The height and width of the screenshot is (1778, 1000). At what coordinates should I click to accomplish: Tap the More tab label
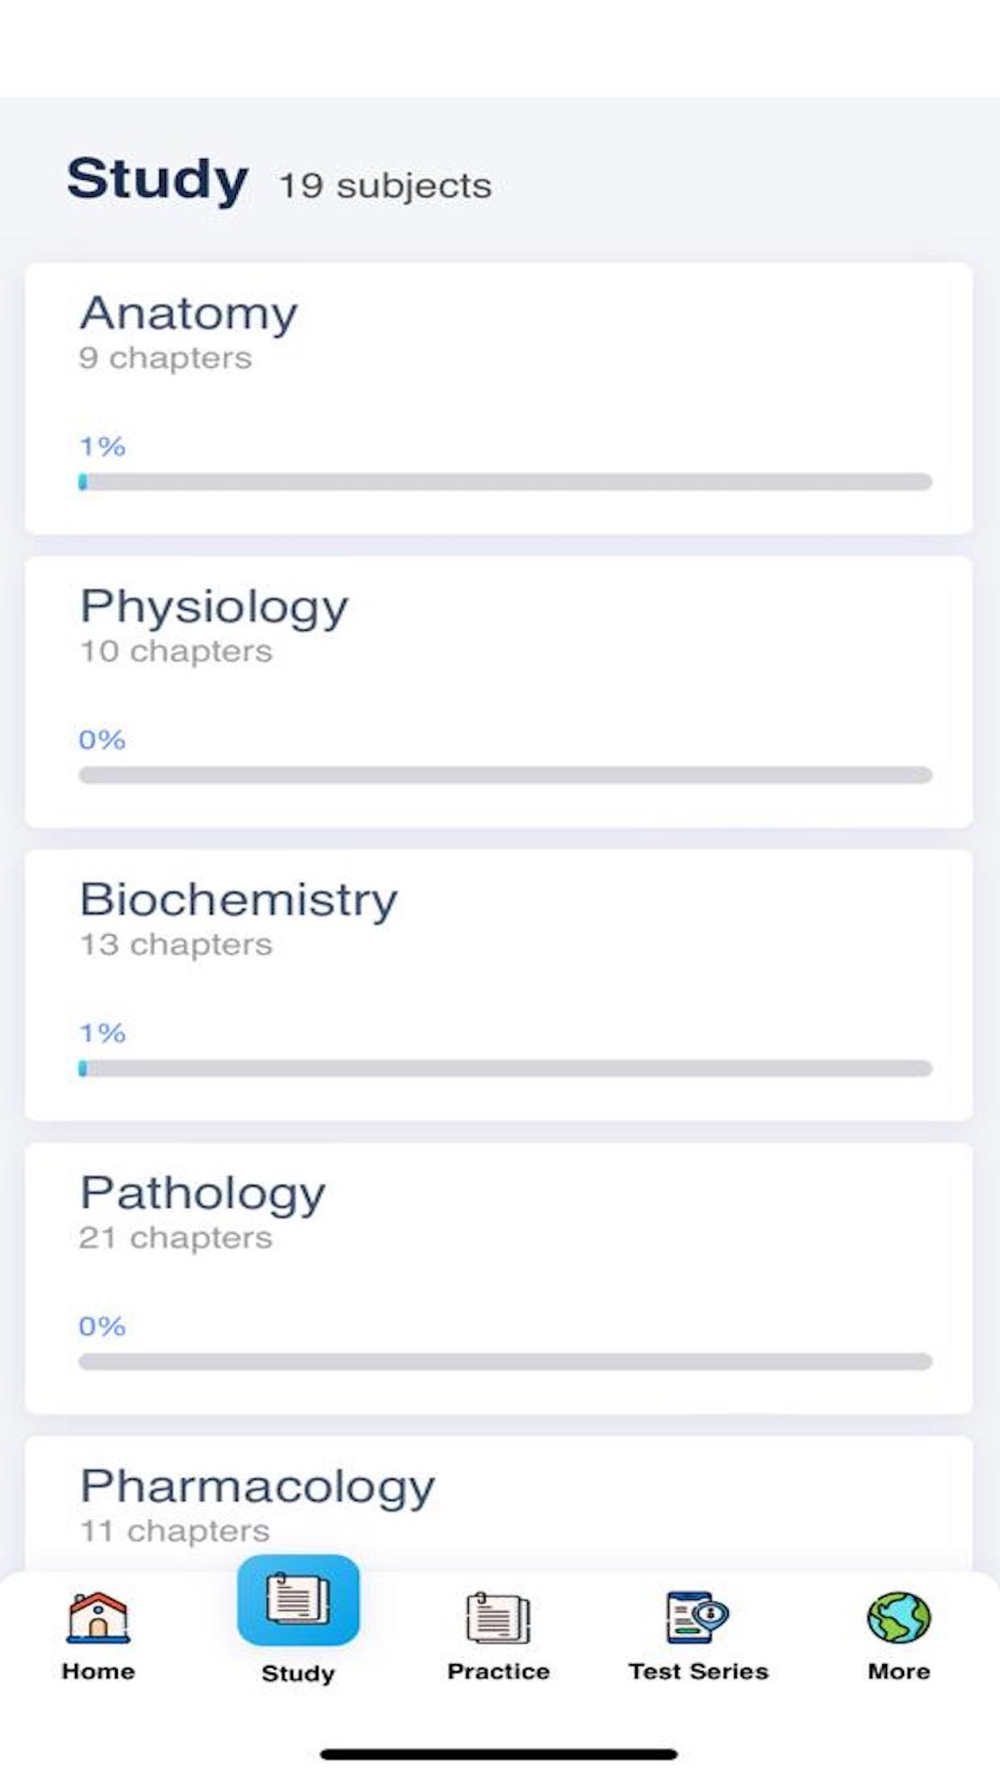(899, 1671)
